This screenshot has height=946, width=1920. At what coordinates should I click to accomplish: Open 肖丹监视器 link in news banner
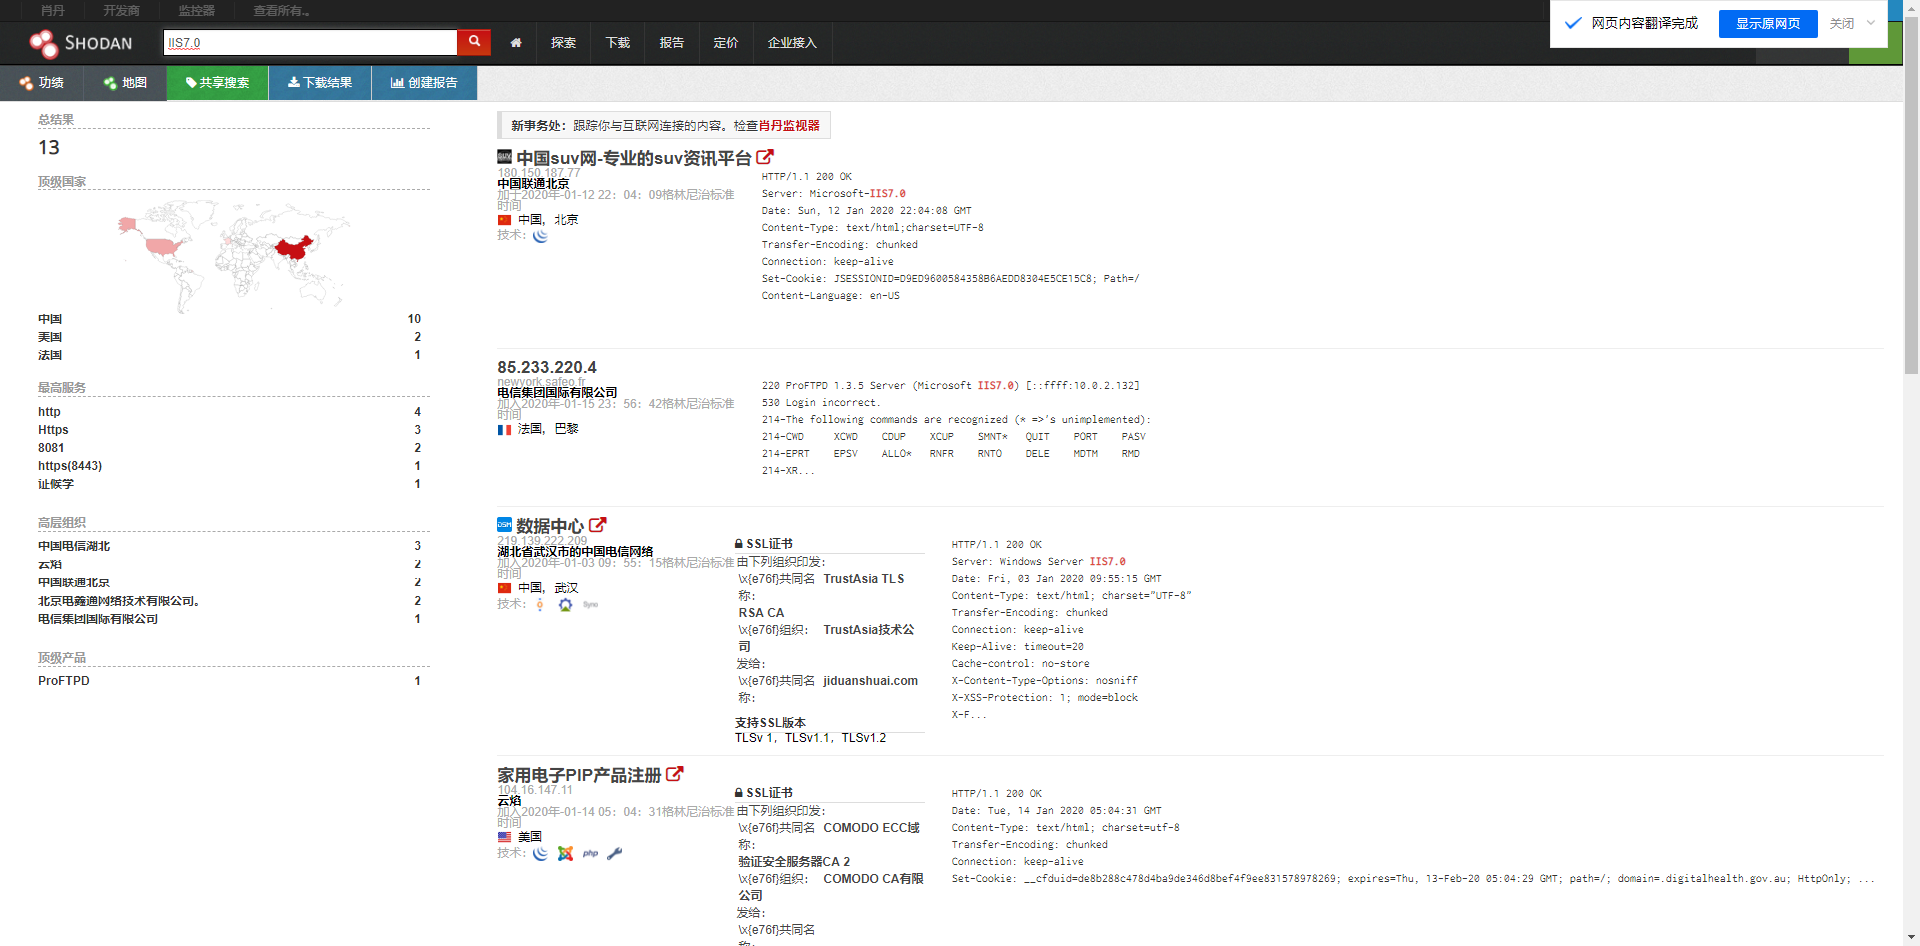tap(789, 126)
